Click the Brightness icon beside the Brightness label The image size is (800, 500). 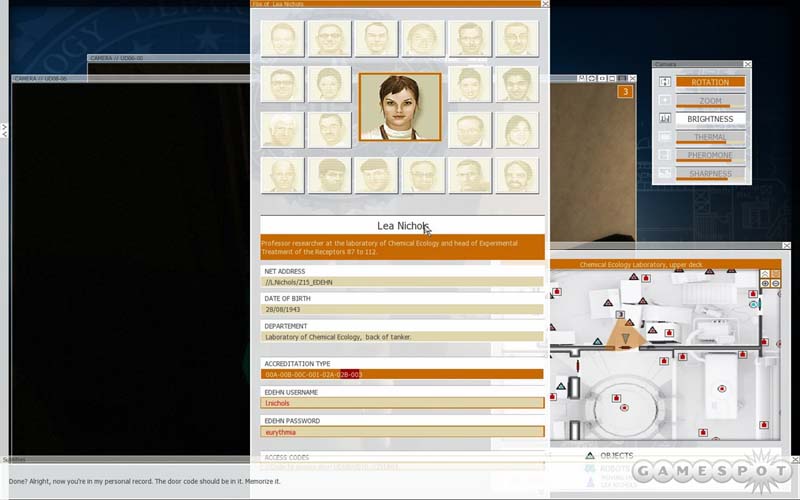665,119
